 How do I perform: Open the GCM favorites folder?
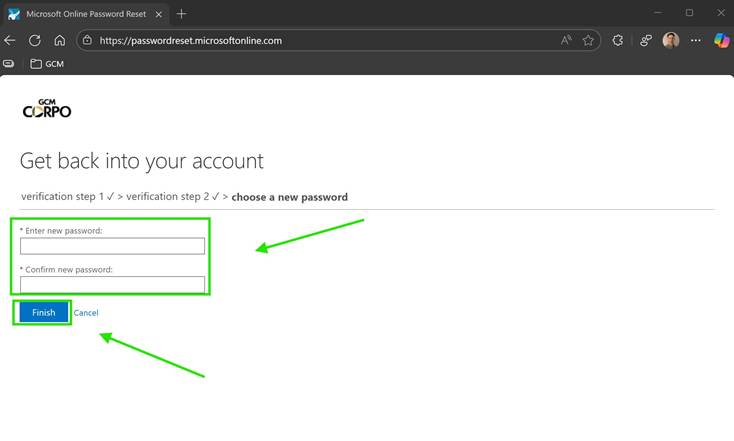(47, 64)
